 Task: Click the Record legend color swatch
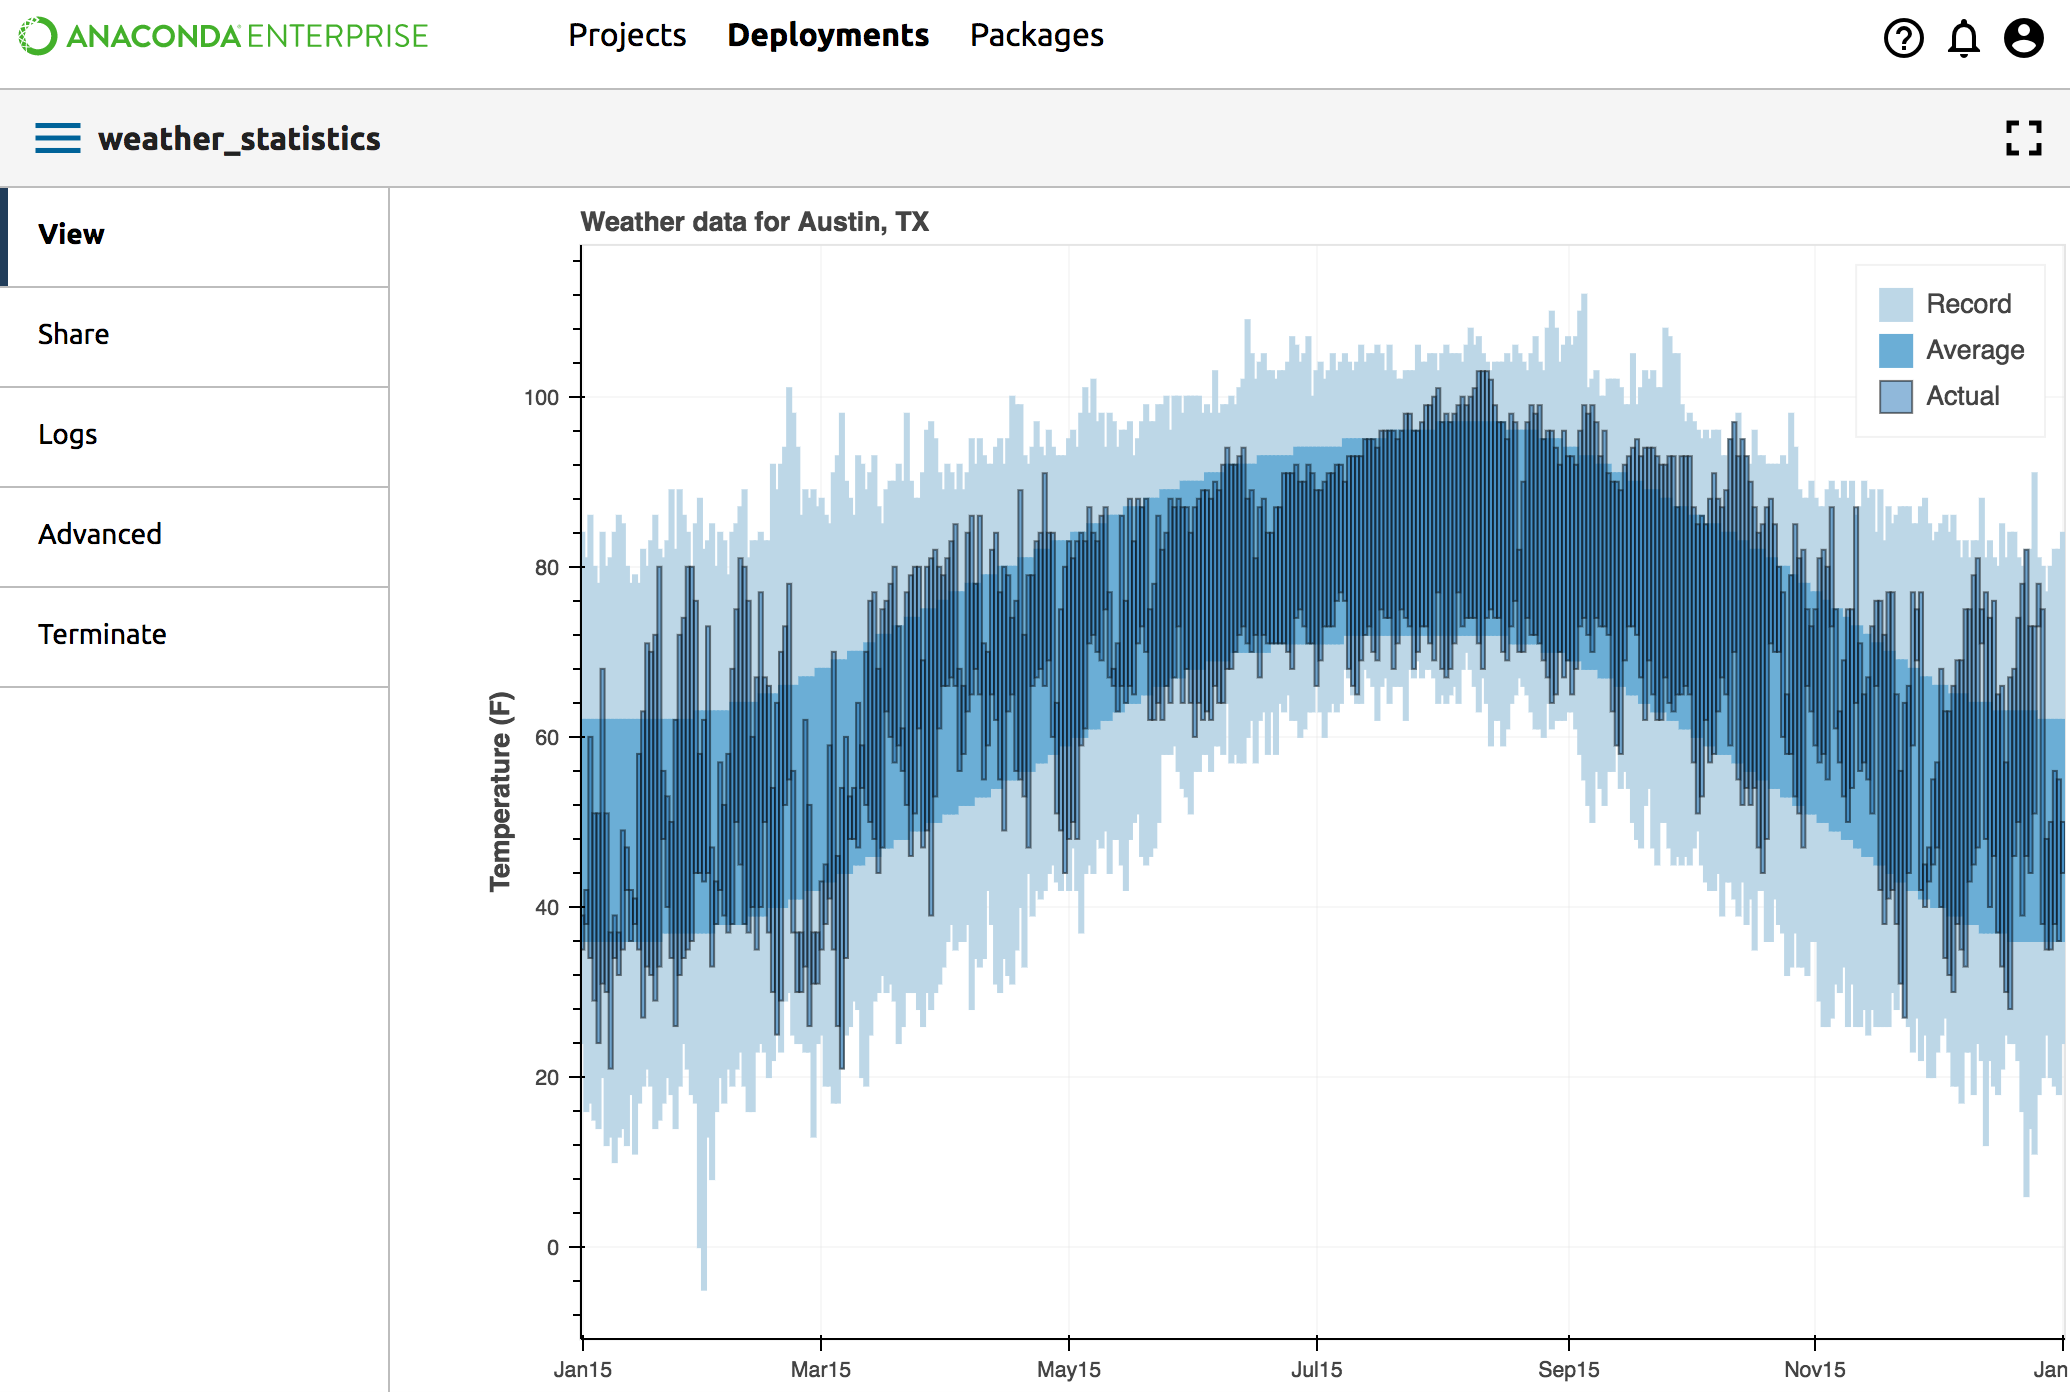point(1895,304)
